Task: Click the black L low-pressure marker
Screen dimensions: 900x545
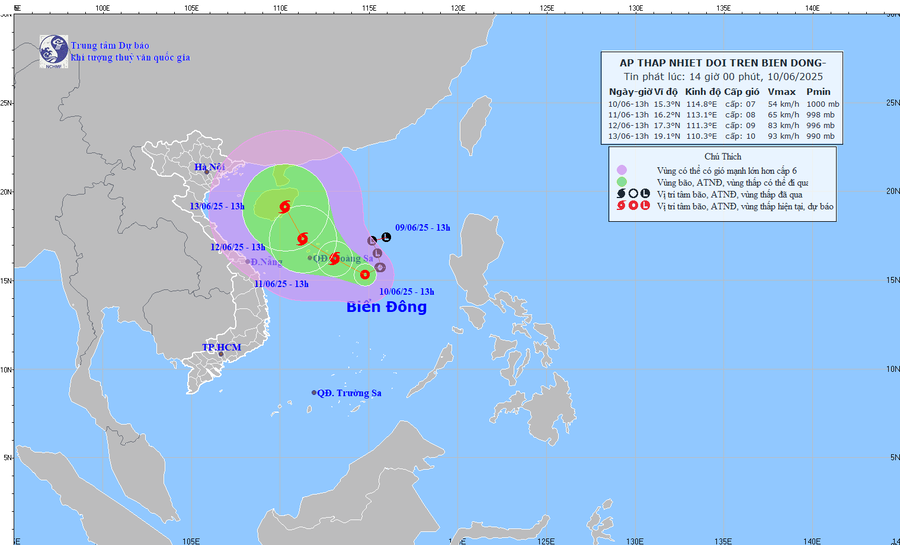Action: tap(386, 237)
